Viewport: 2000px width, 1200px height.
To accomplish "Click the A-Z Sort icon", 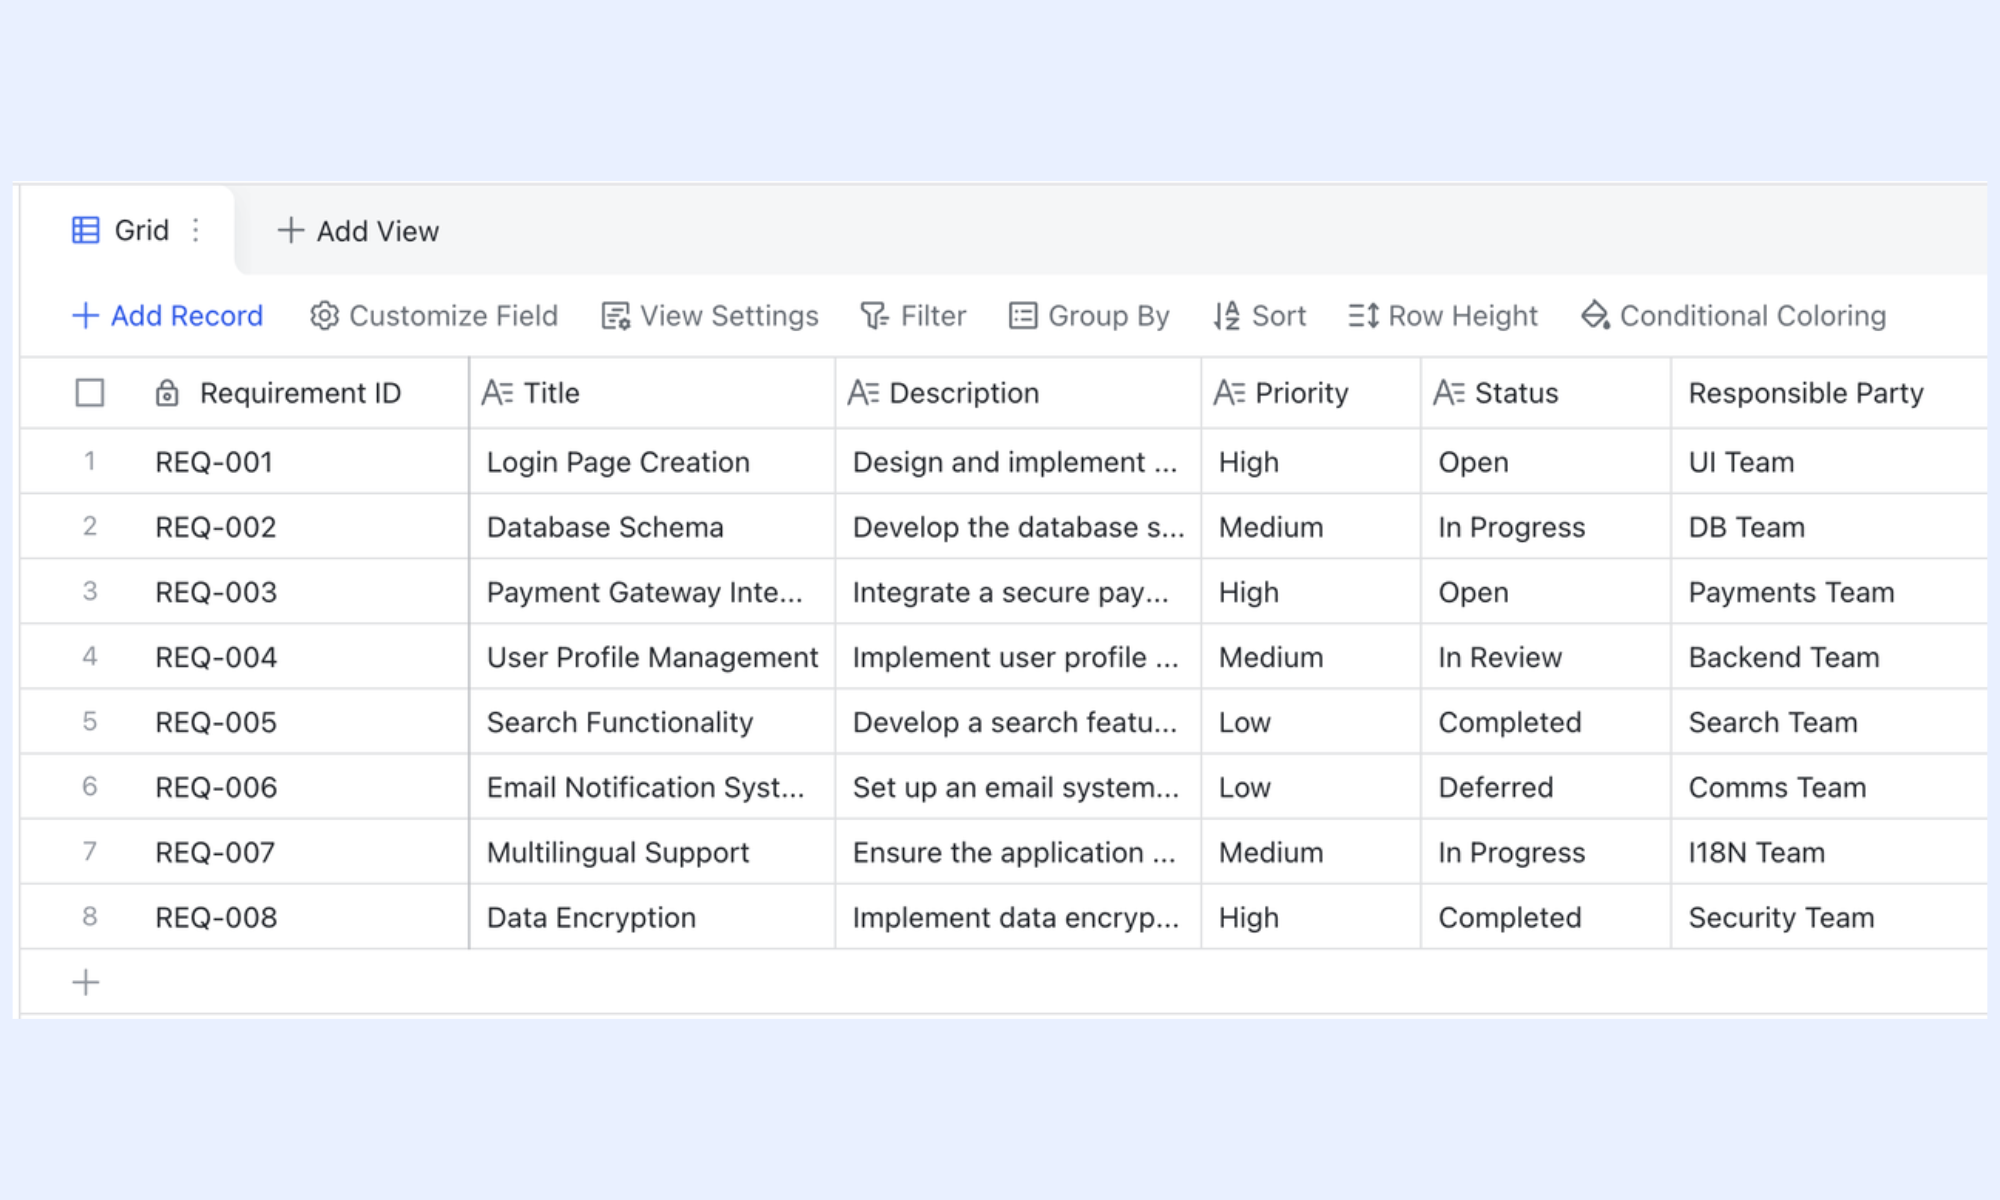I will [x=1227, y=316].
